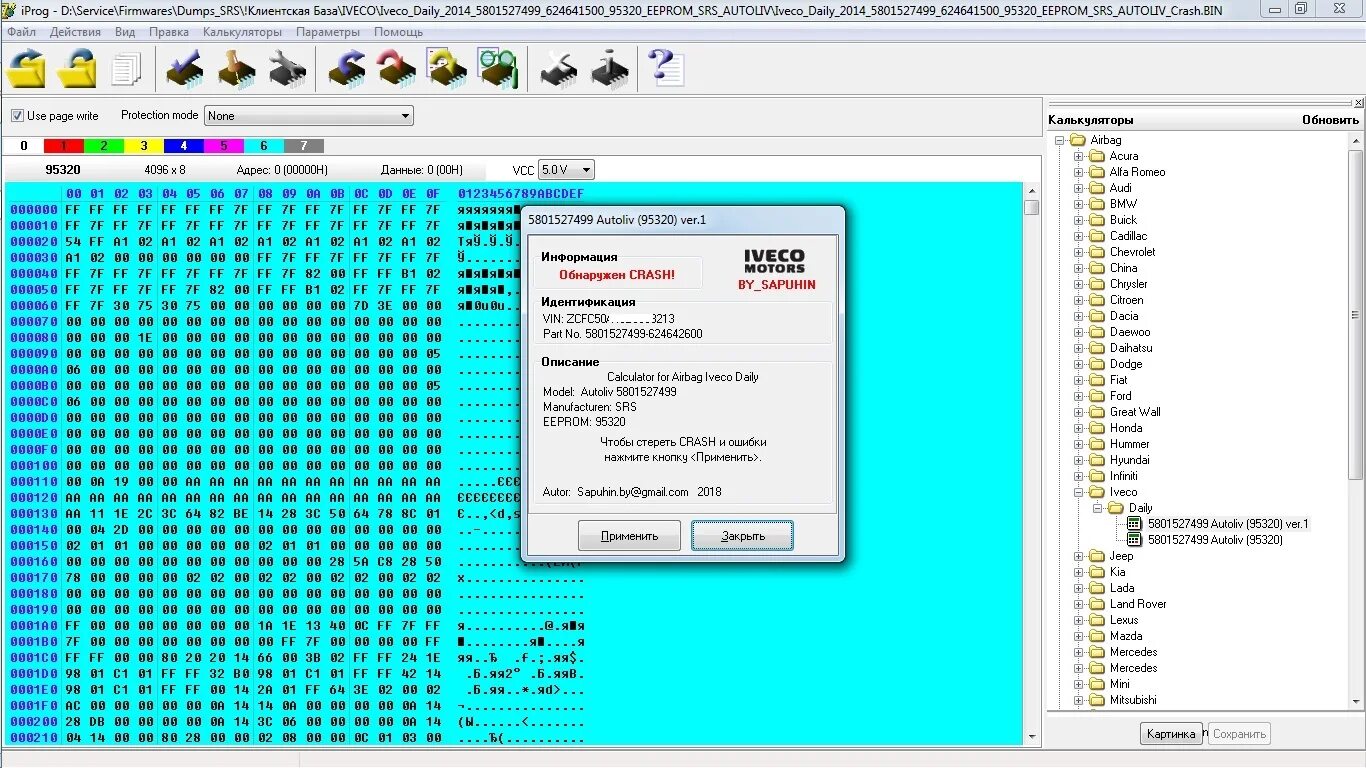
Task: Open the Файл menu
Action: 21,32
